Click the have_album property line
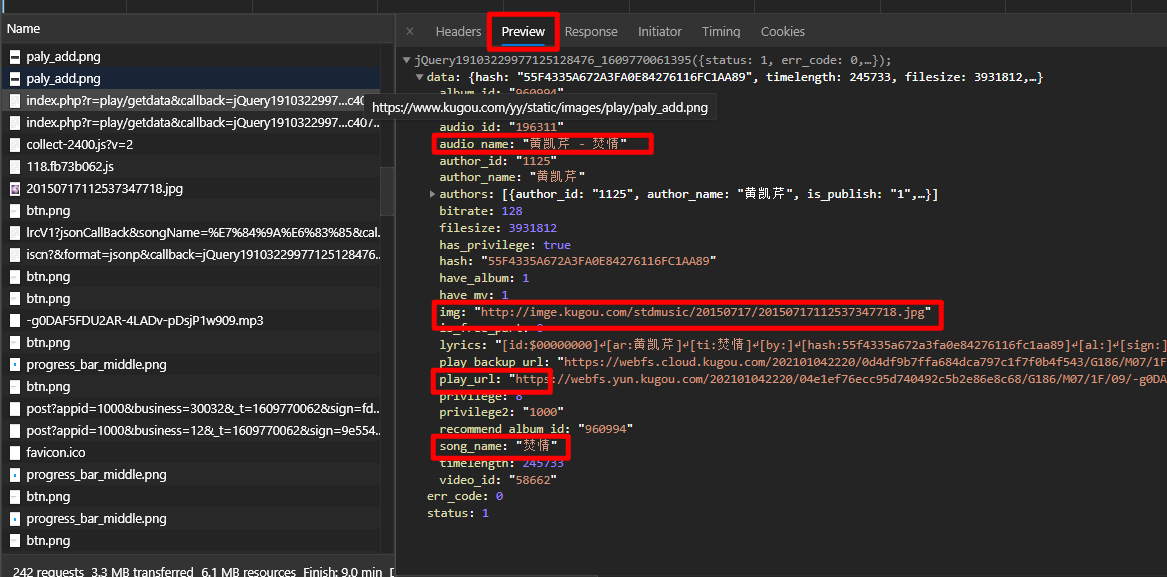Image resolution: width=1167 pixels, height=577 pixels. click(x=484, y=278)
